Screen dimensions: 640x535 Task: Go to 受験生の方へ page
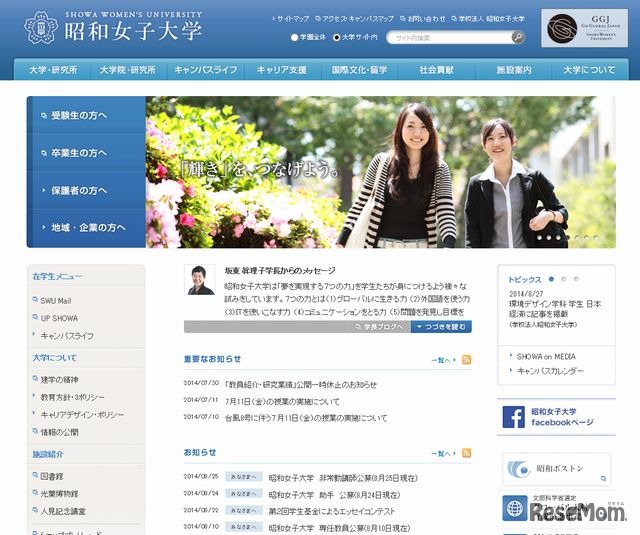click(87, 115)
